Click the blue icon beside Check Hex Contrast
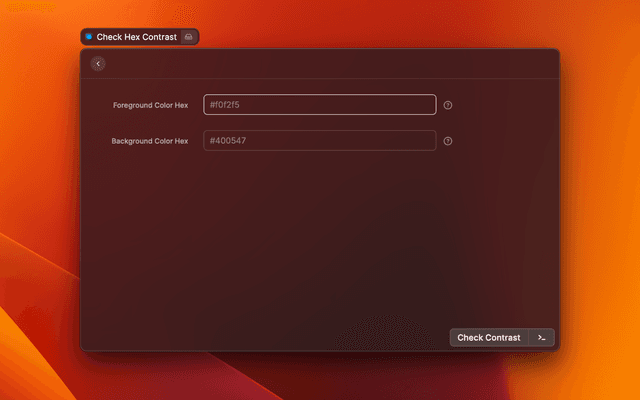 89,37
